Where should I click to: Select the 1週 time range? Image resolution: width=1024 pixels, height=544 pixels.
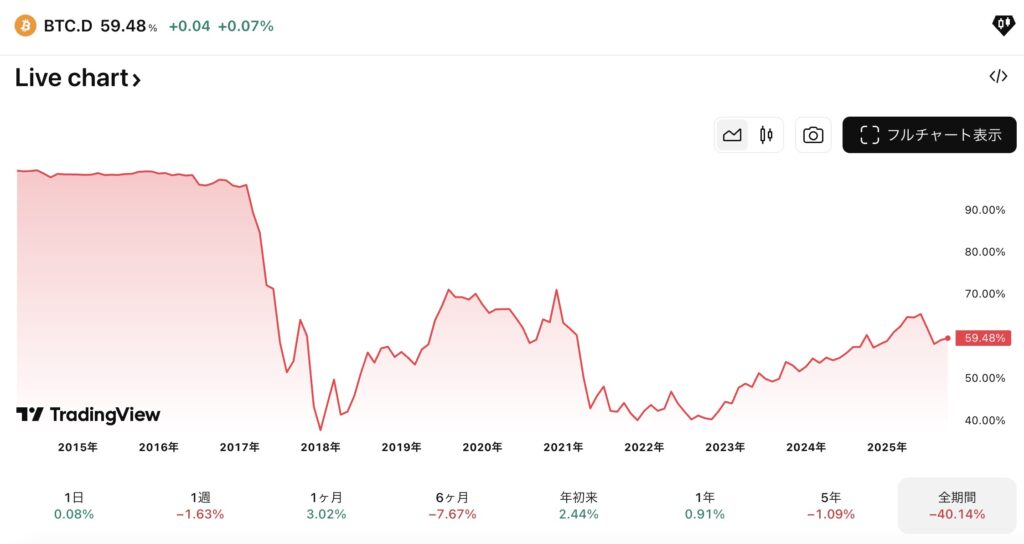pos(200,505)
